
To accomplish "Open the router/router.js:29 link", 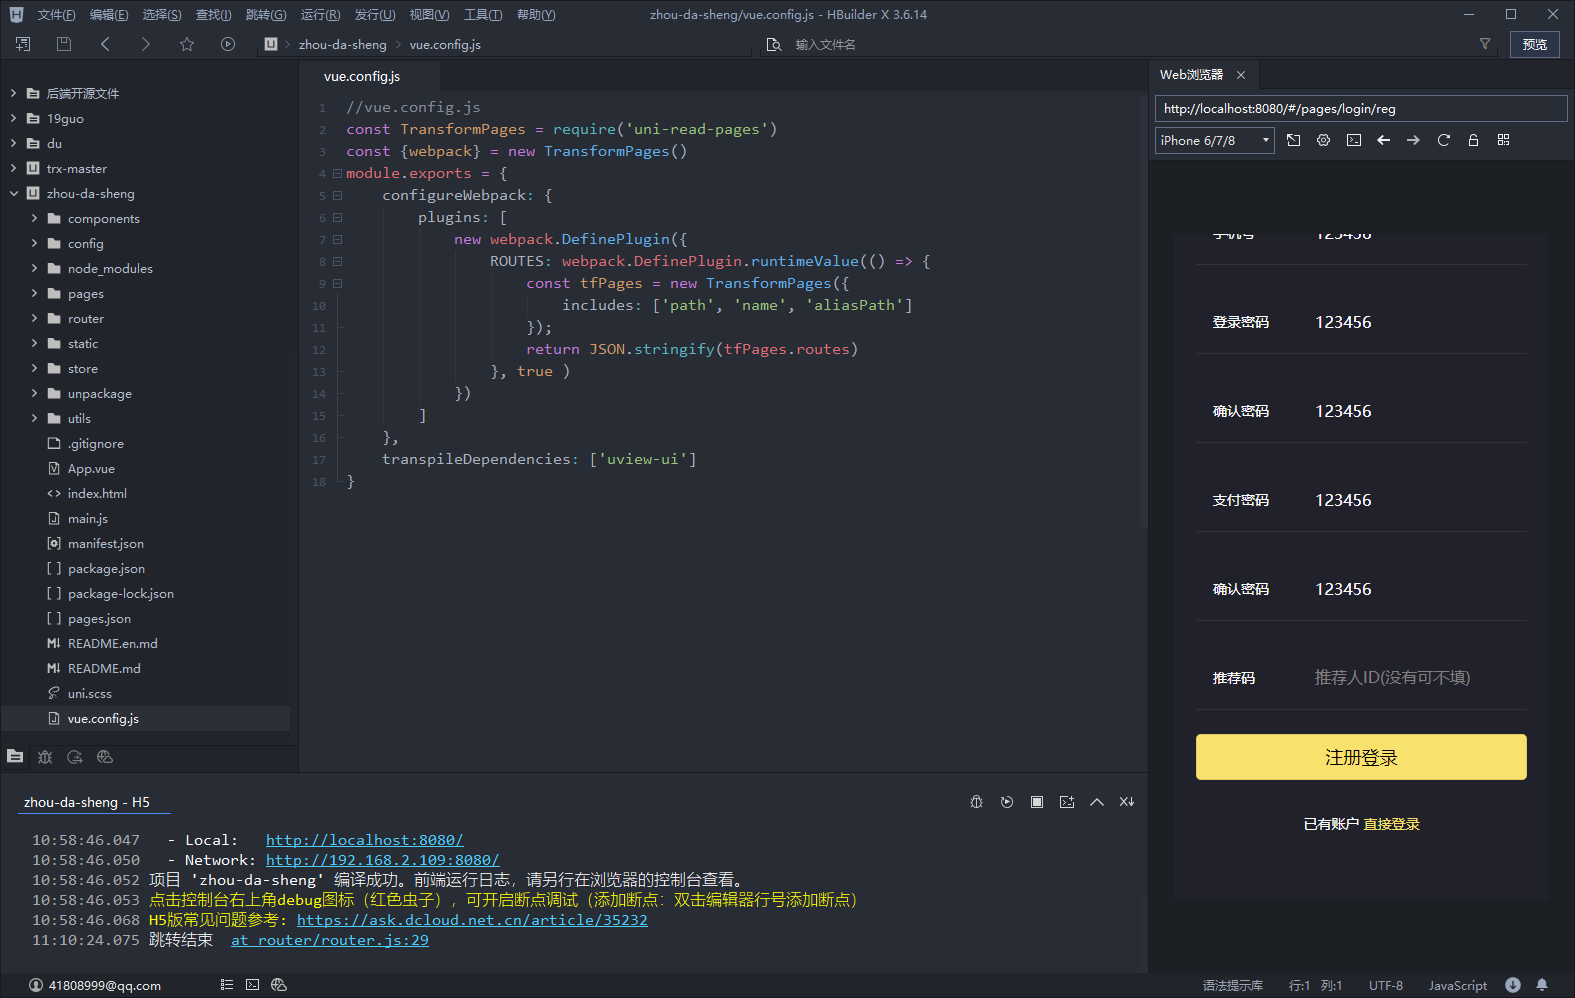I will coord(330,940).
